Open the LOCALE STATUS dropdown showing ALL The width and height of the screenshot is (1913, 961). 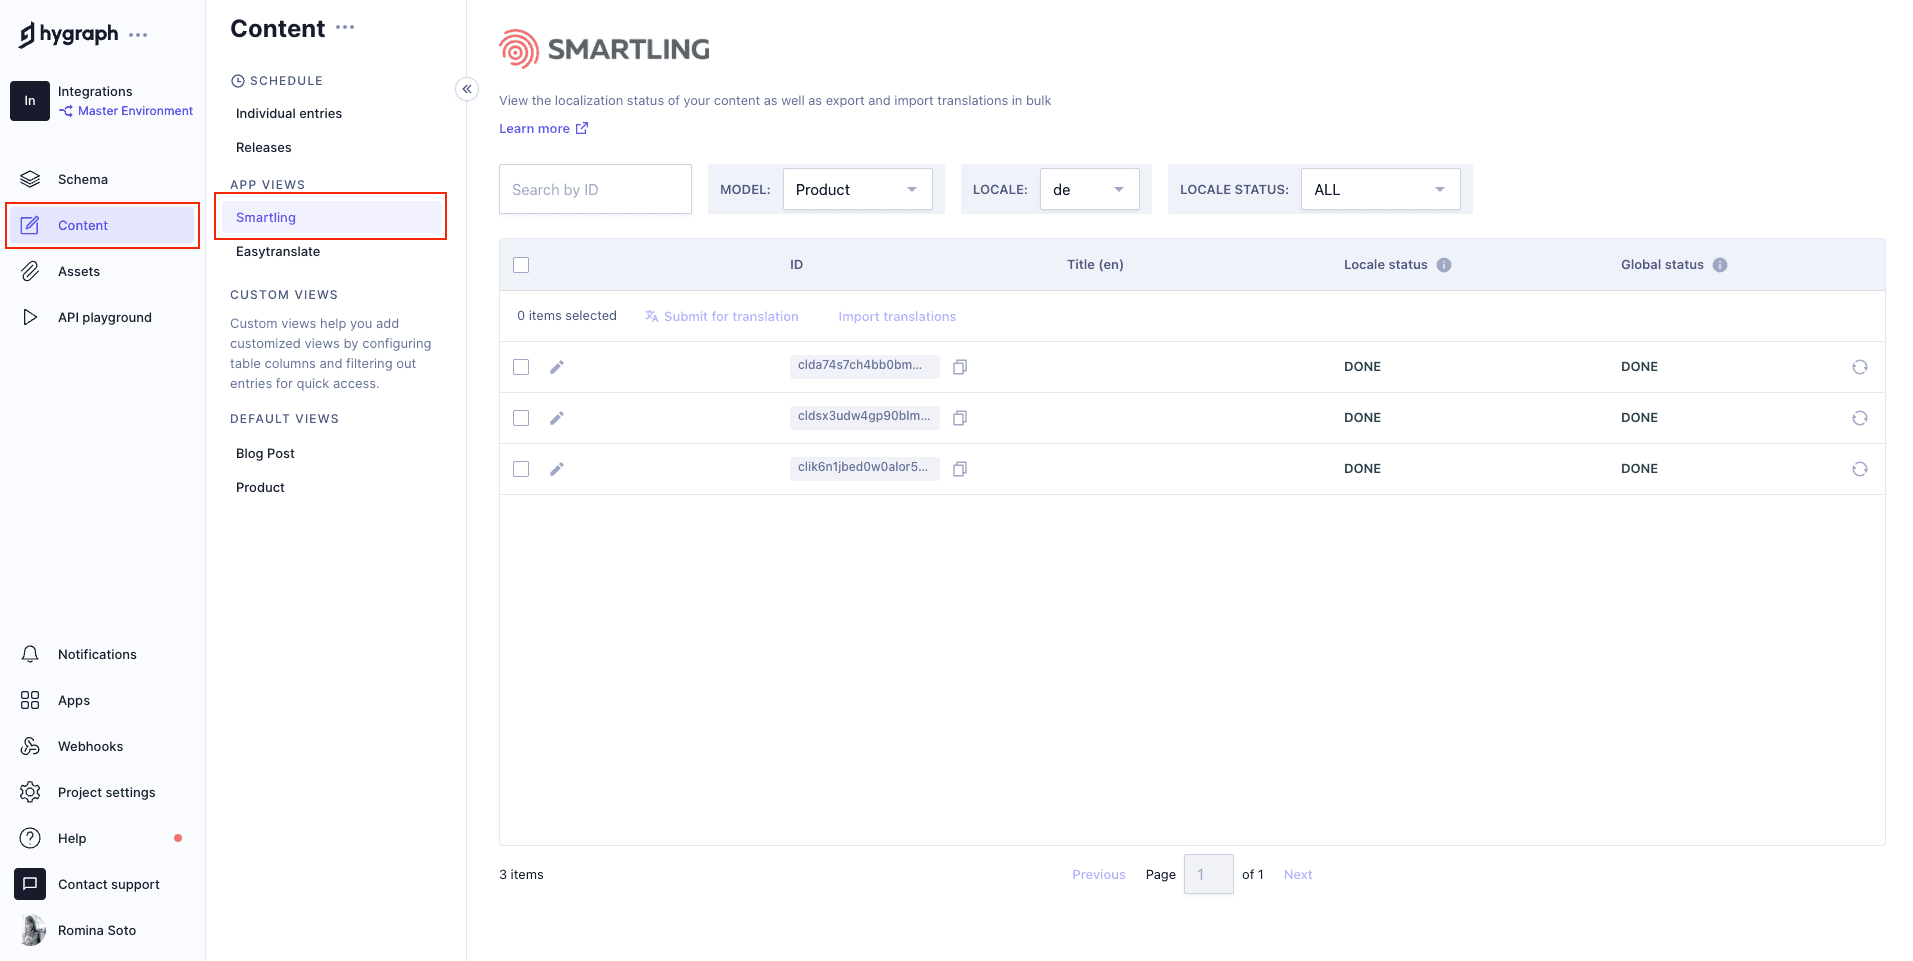(x=1379, y=189)
